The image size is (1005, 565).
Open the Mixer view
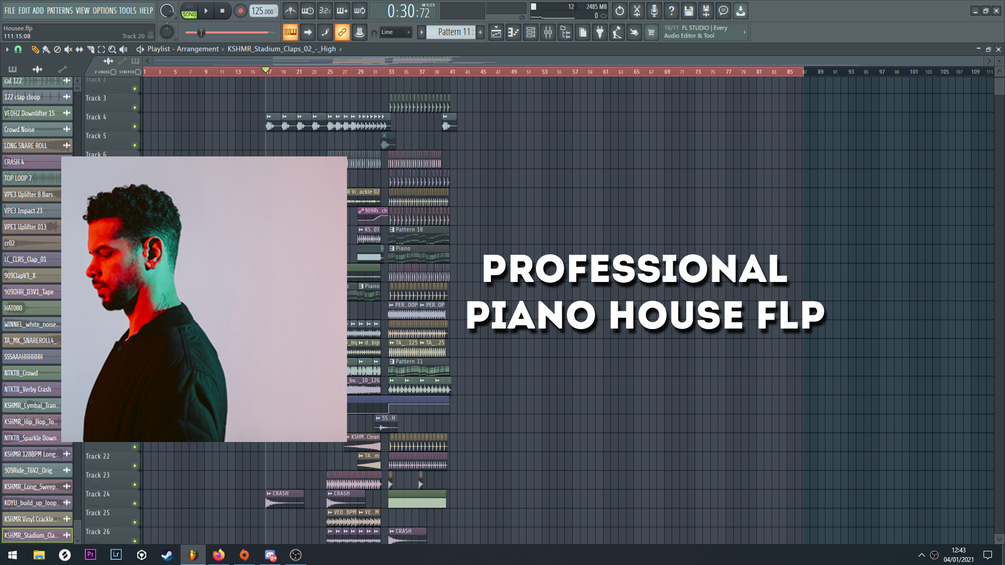548,32
